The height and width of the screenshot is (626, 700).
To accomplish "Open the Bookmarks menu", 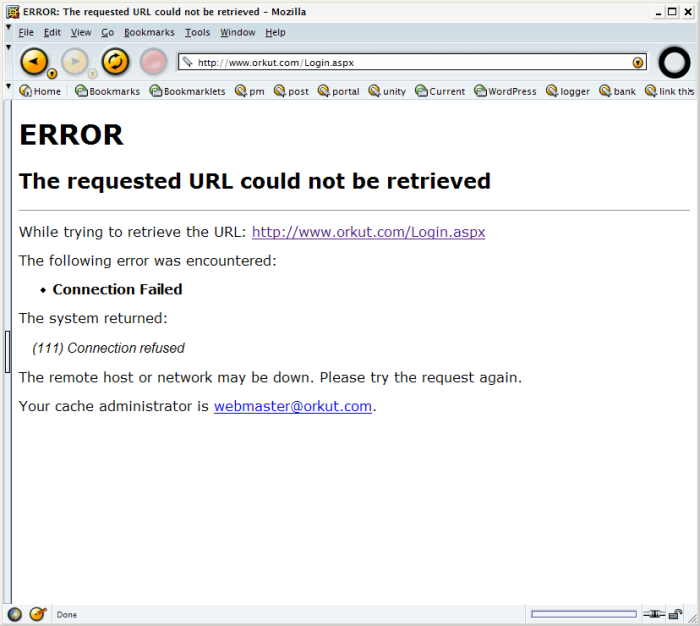I will point(149,32).
